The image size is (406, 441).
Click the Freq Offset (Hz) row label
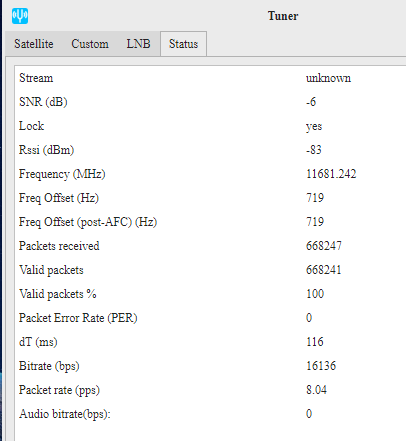coord(59,198)
